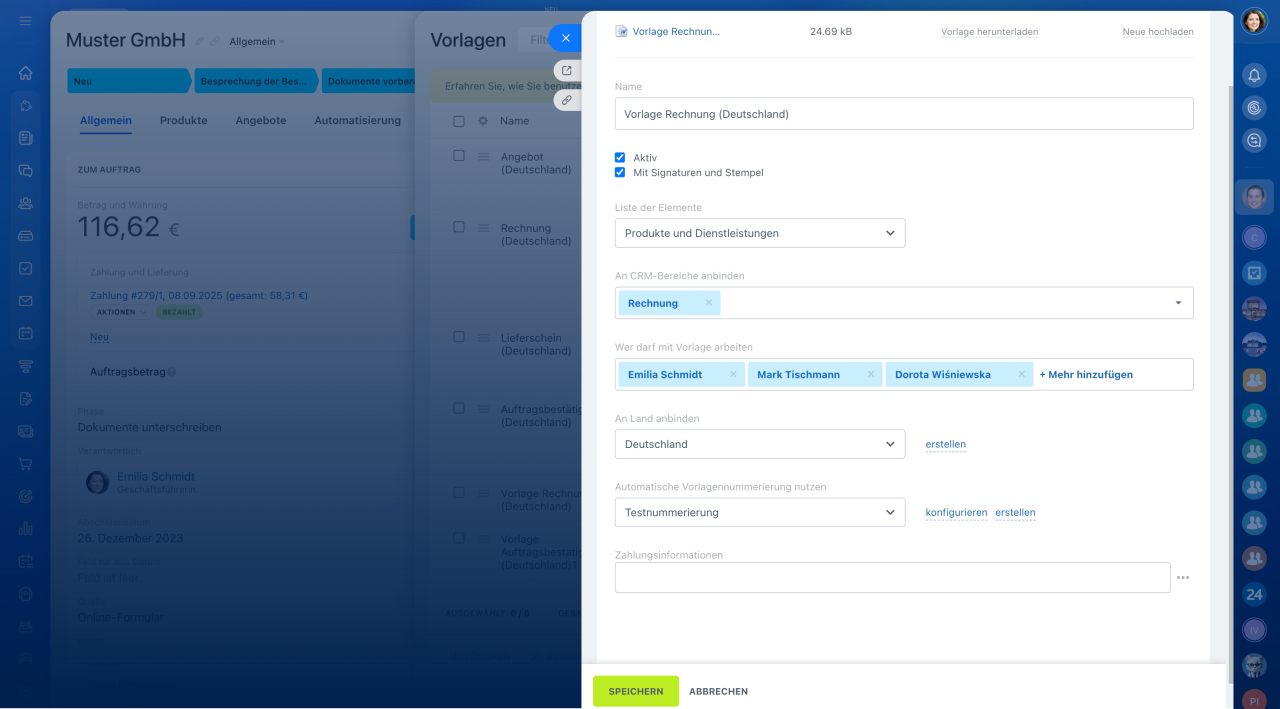Open the mail envelope icon in sidebar
This screenshot has width=1280, height=709.
(x=26, y=301)
